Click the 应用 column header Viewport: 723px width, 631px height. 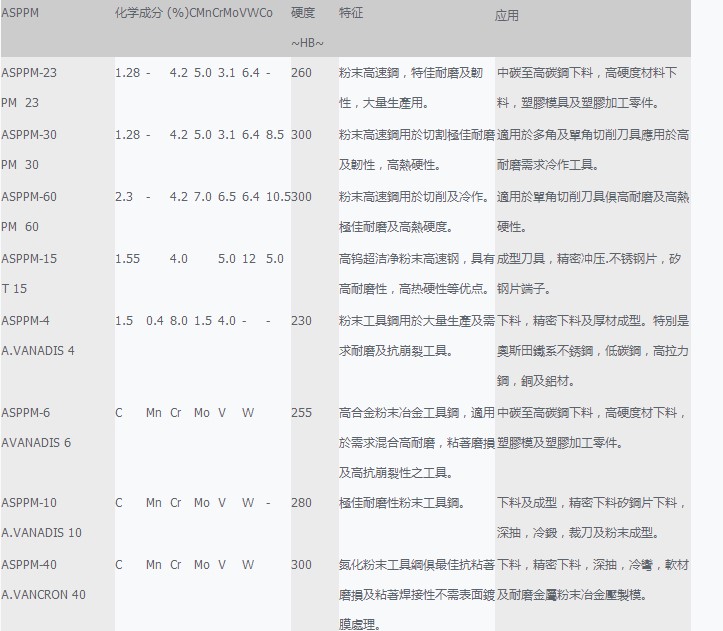click(x=507, y=16)
